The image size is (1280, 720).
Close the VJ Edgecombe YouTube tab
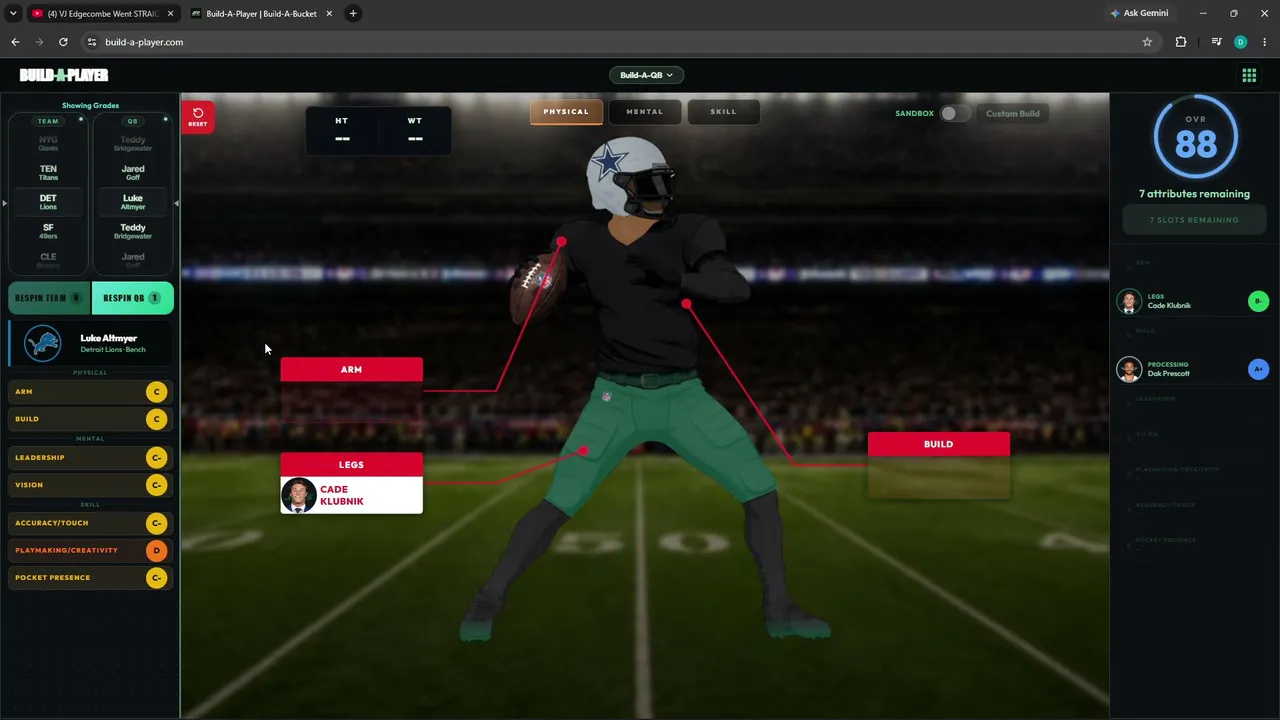click(x=170, y=14)
